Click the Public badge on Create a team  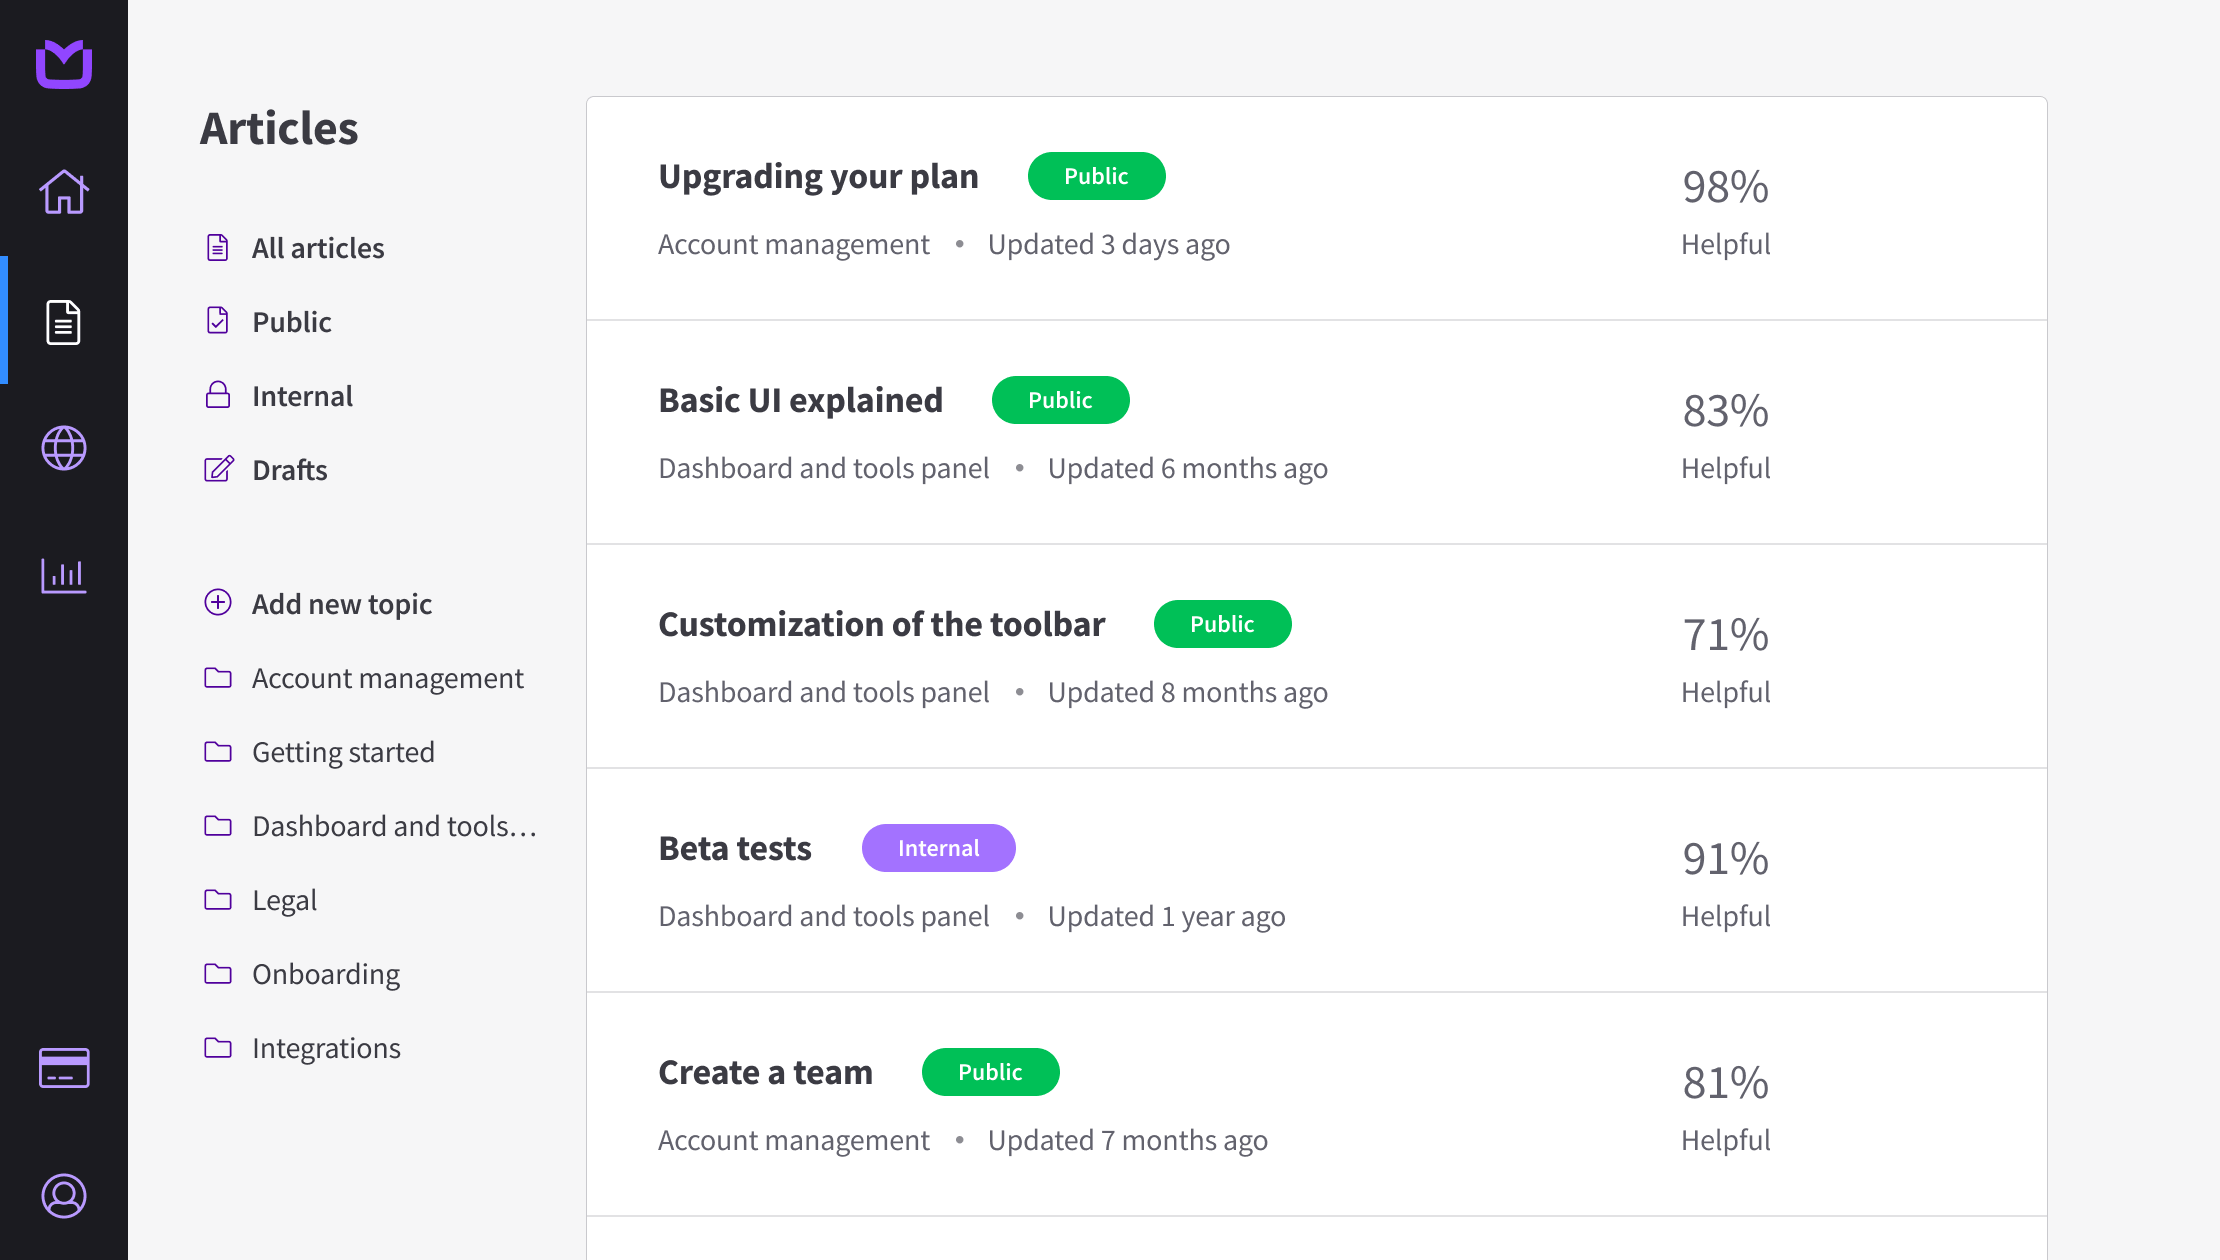coord(990,1072)
